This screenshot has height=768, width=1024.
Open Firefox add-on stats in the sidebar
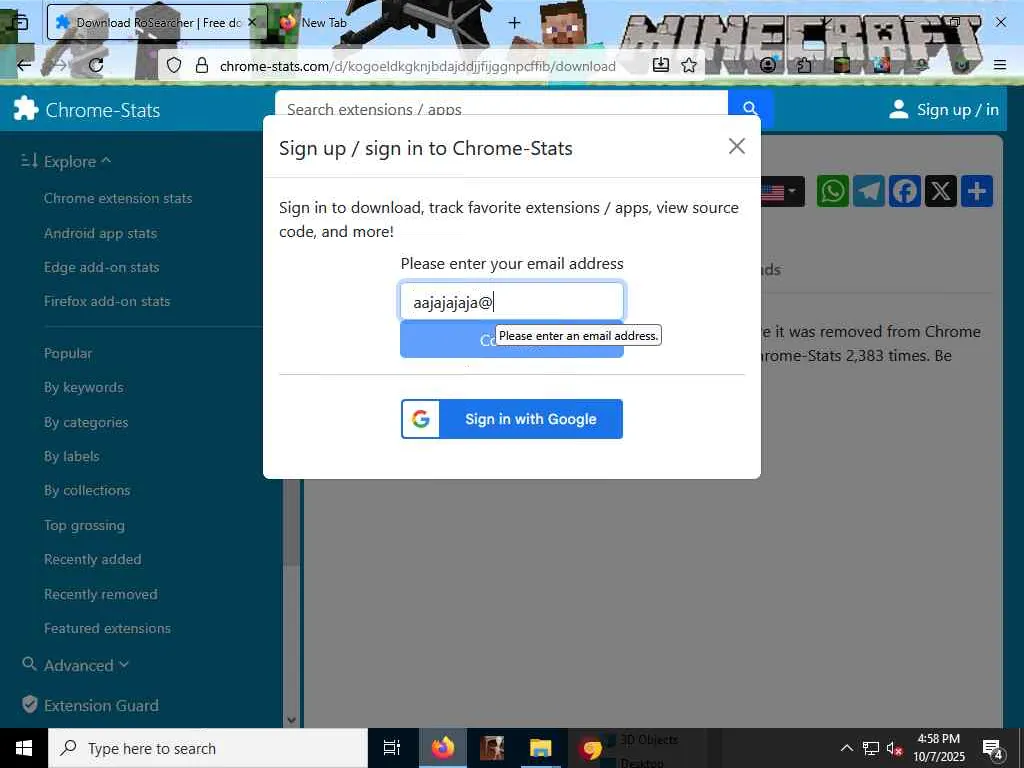tap(107, 301)
